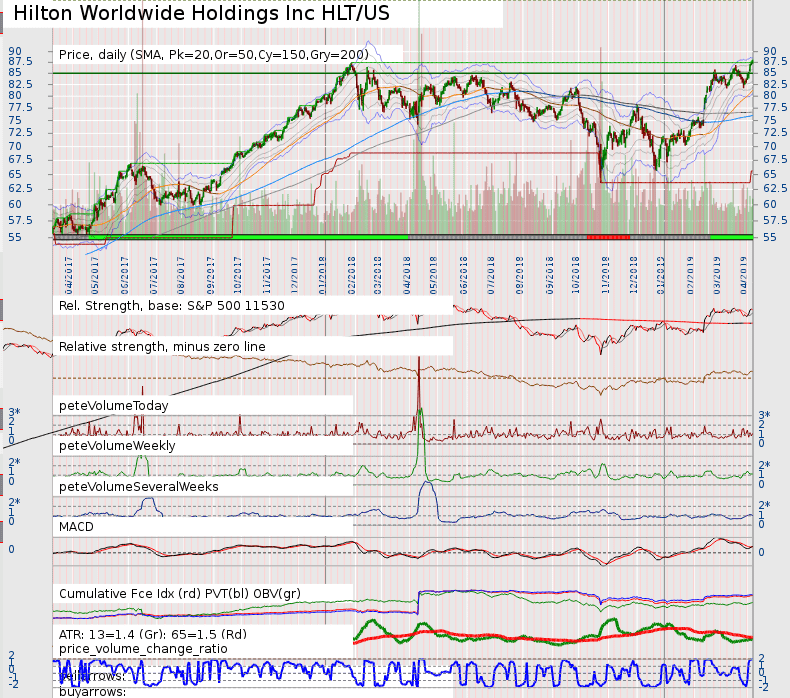Click the 08/2018 date label
Image resolution: width=790 pixels, height=698 pixels.
tap(520, 276)
